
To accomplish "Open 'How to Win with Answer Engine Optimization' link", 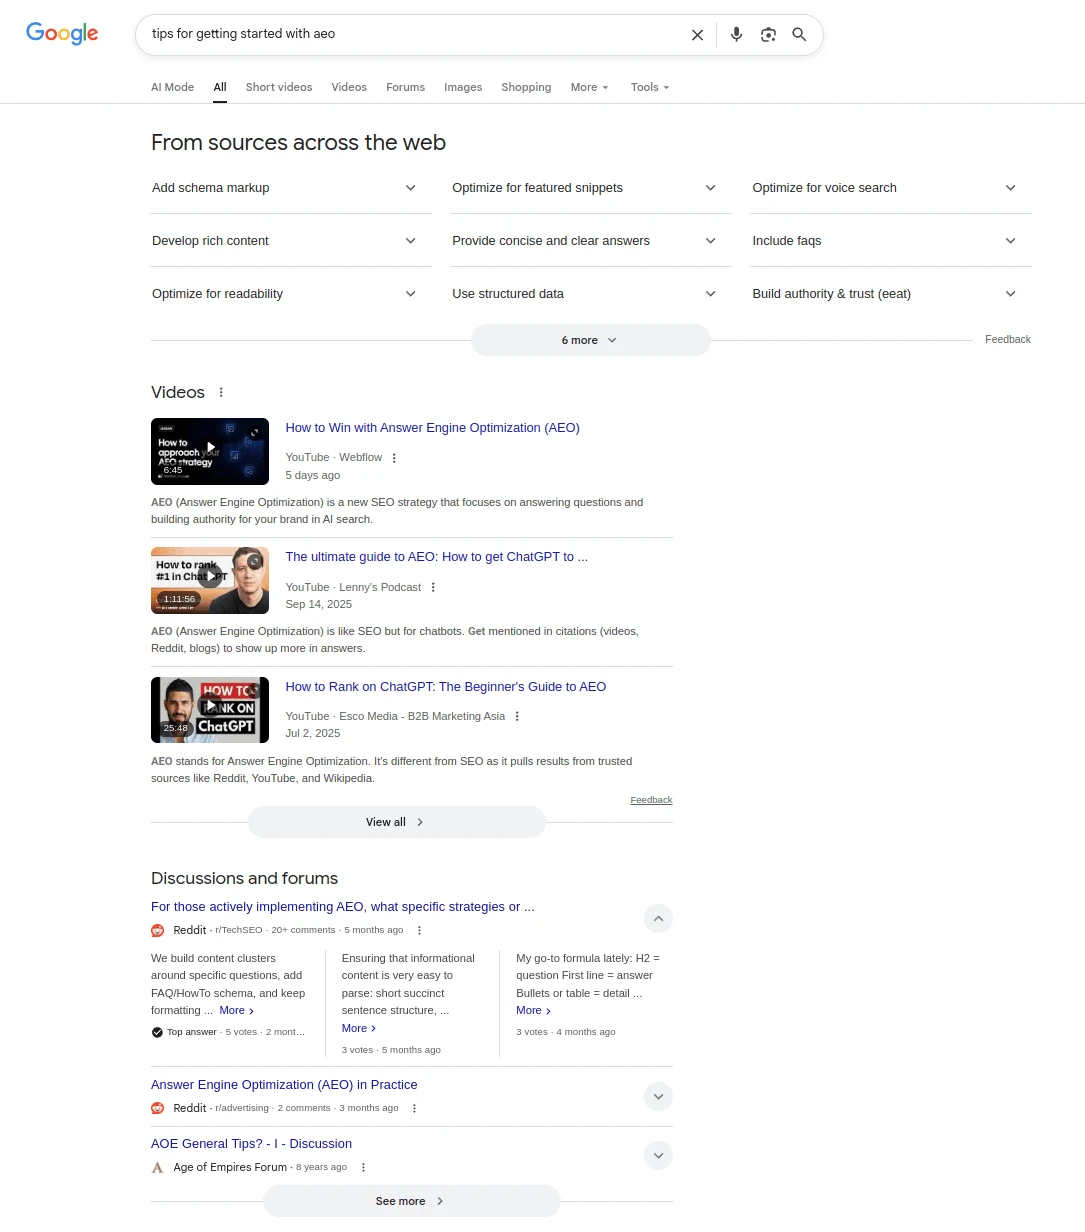I will coord(432,428).
